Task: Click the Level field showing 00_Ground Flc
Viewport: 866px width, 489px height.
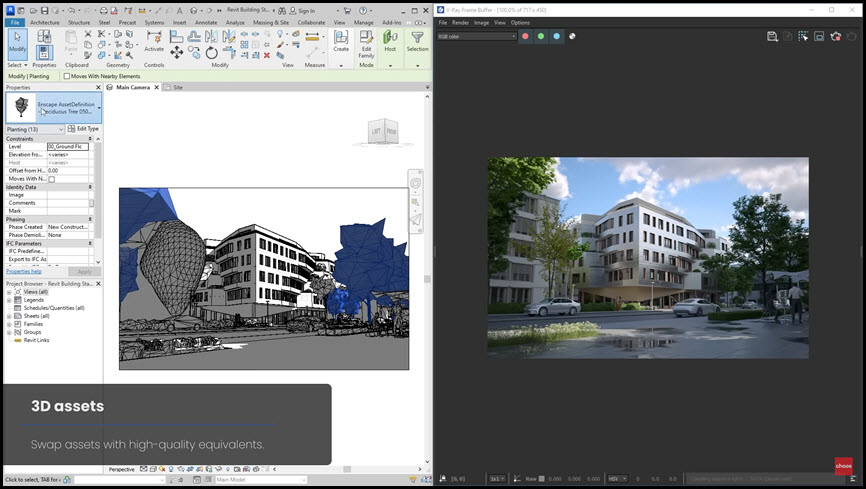Action: pyautogui.click(x=67, y=146)
